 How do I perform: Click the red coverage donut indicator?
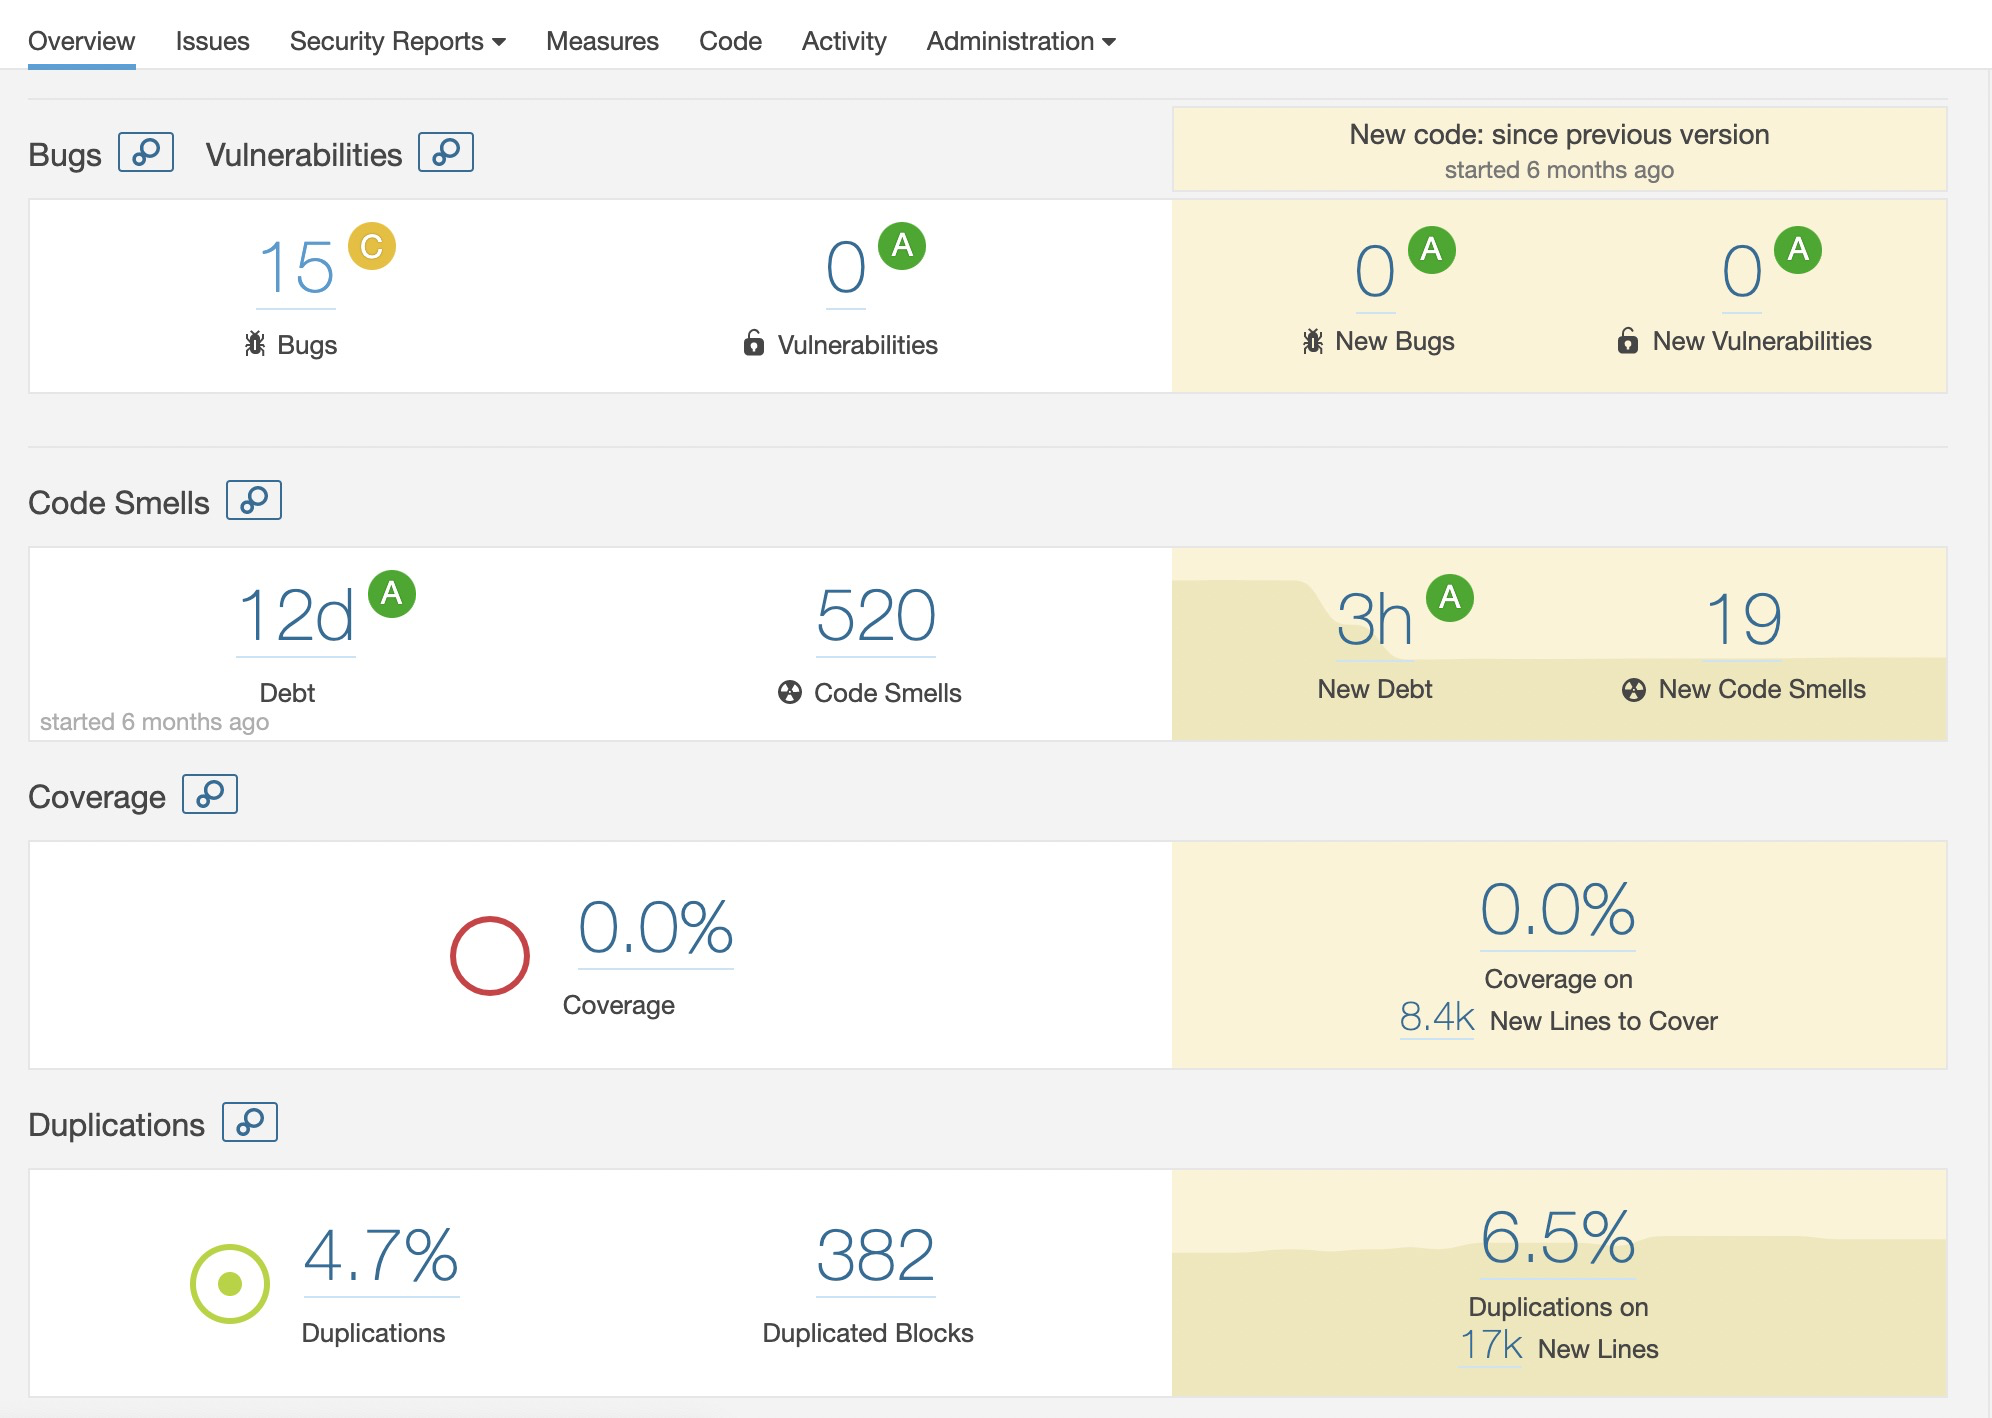[490, 956]
